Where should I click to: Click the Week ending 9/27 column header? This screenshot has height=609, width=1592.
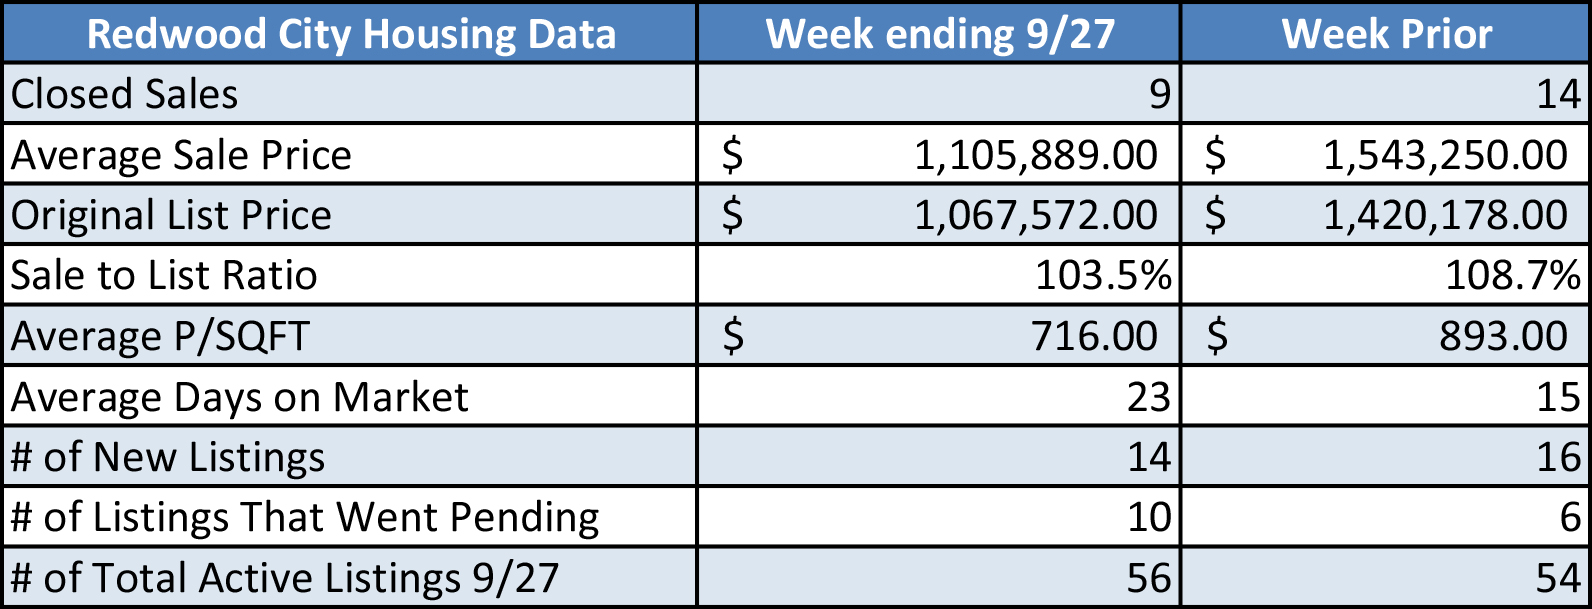click(x=939, y=32)
